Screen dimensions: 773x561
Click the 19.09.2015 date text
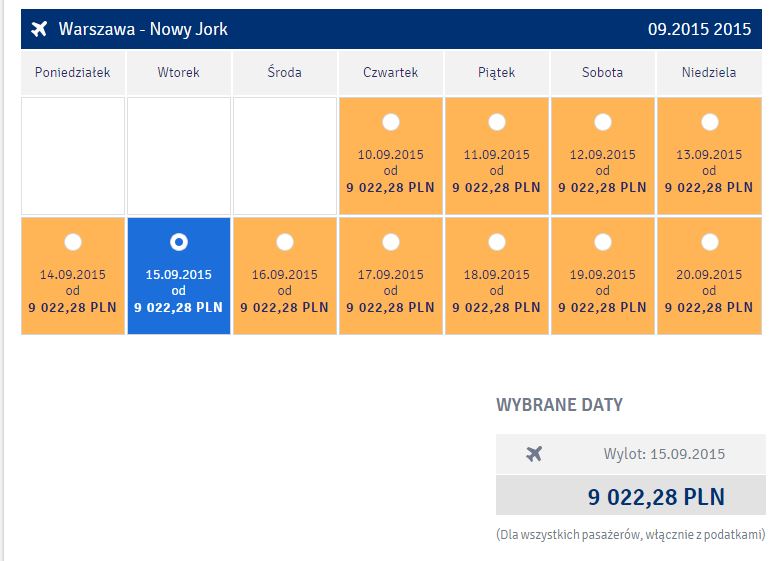602,275
